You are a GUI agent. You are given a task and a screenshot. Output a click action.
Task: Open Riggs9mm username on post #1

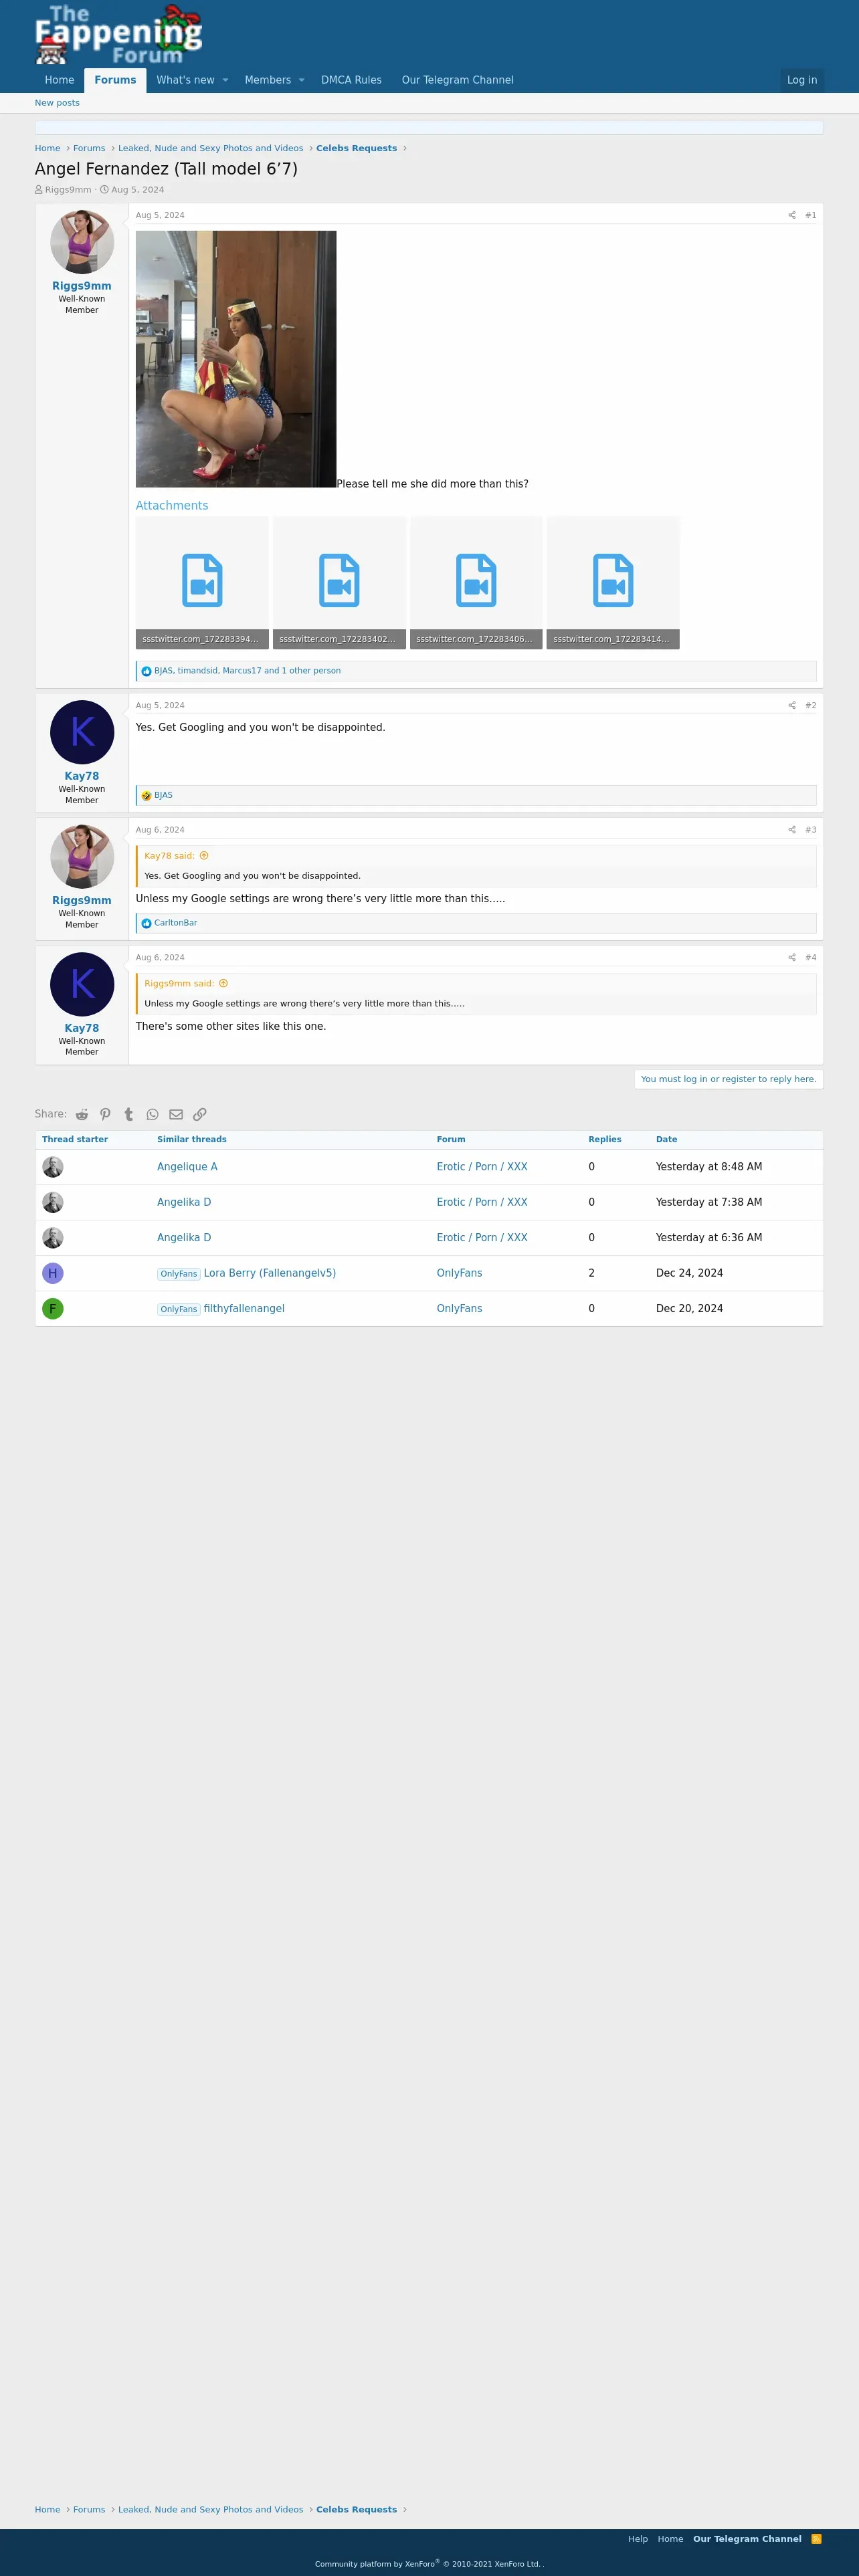click(82, 286)
